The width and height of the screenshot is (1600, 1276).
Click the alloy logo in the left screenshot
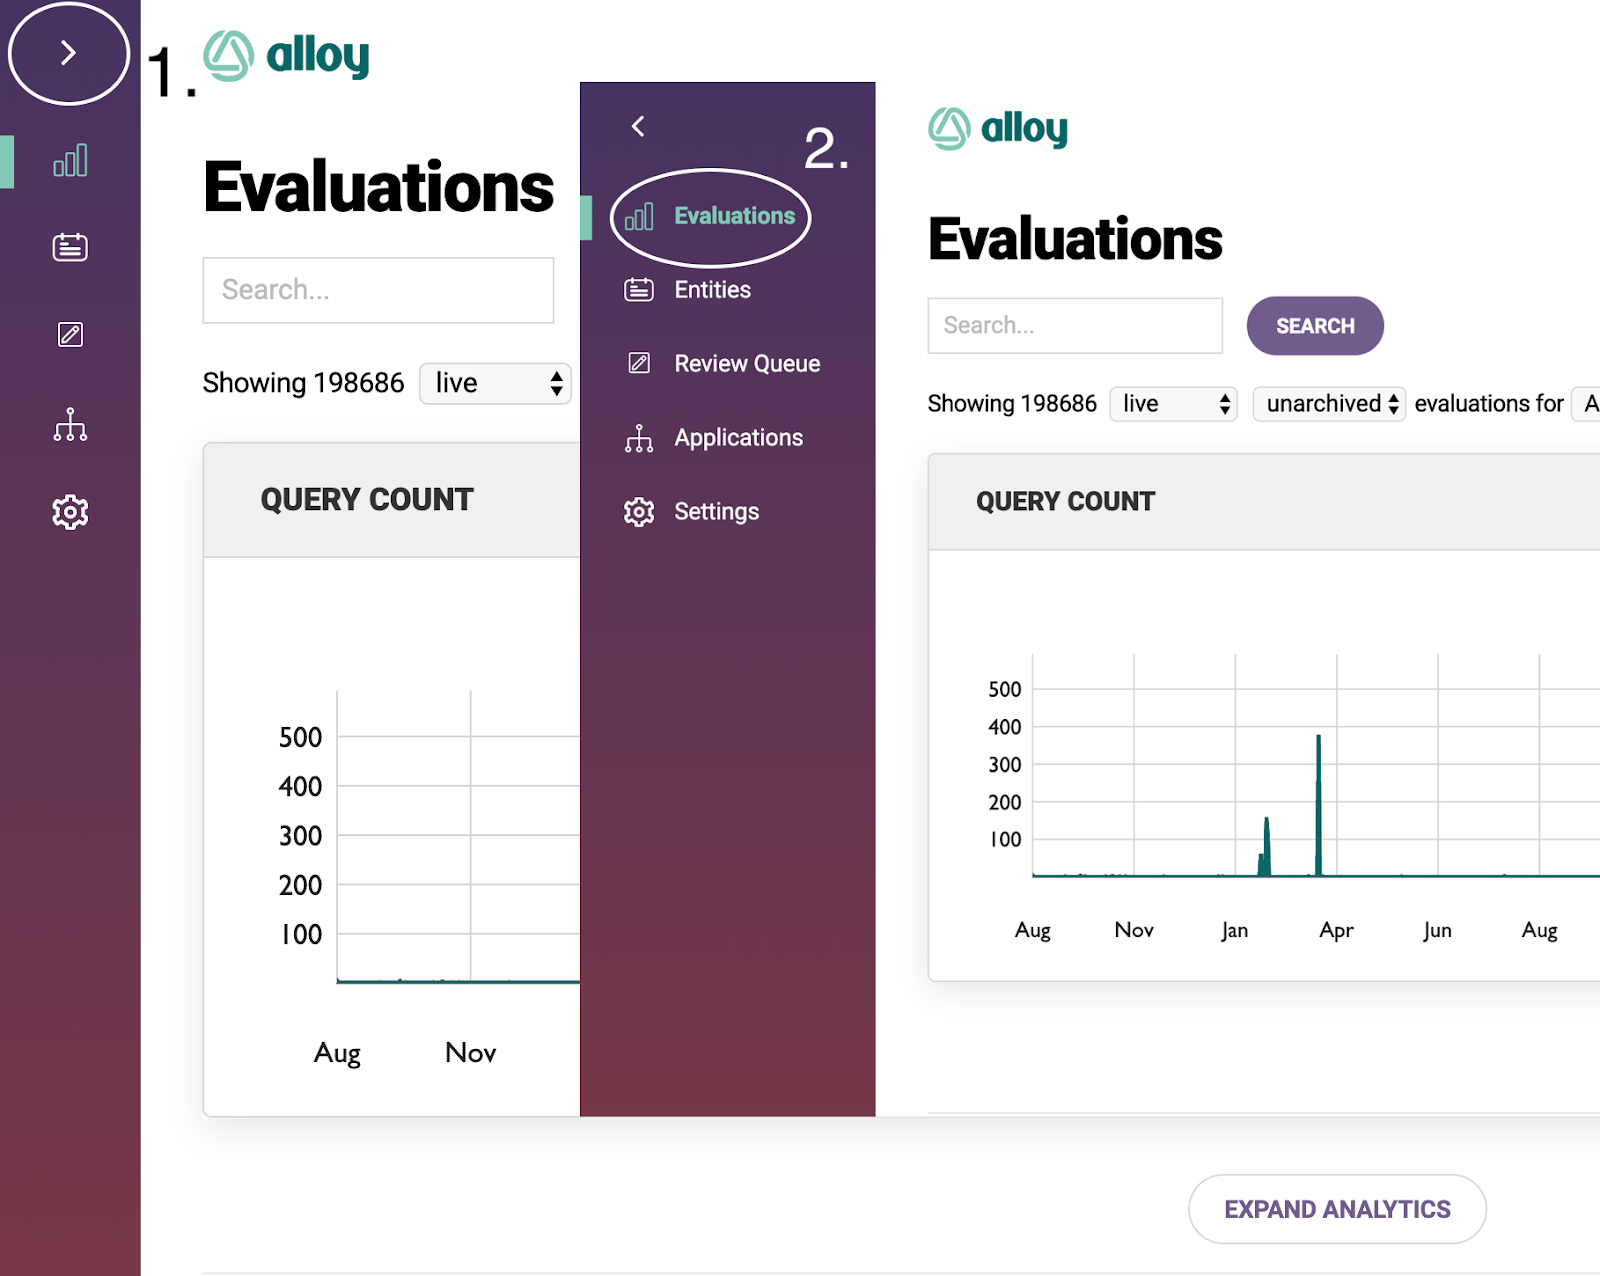coord(287,55)
